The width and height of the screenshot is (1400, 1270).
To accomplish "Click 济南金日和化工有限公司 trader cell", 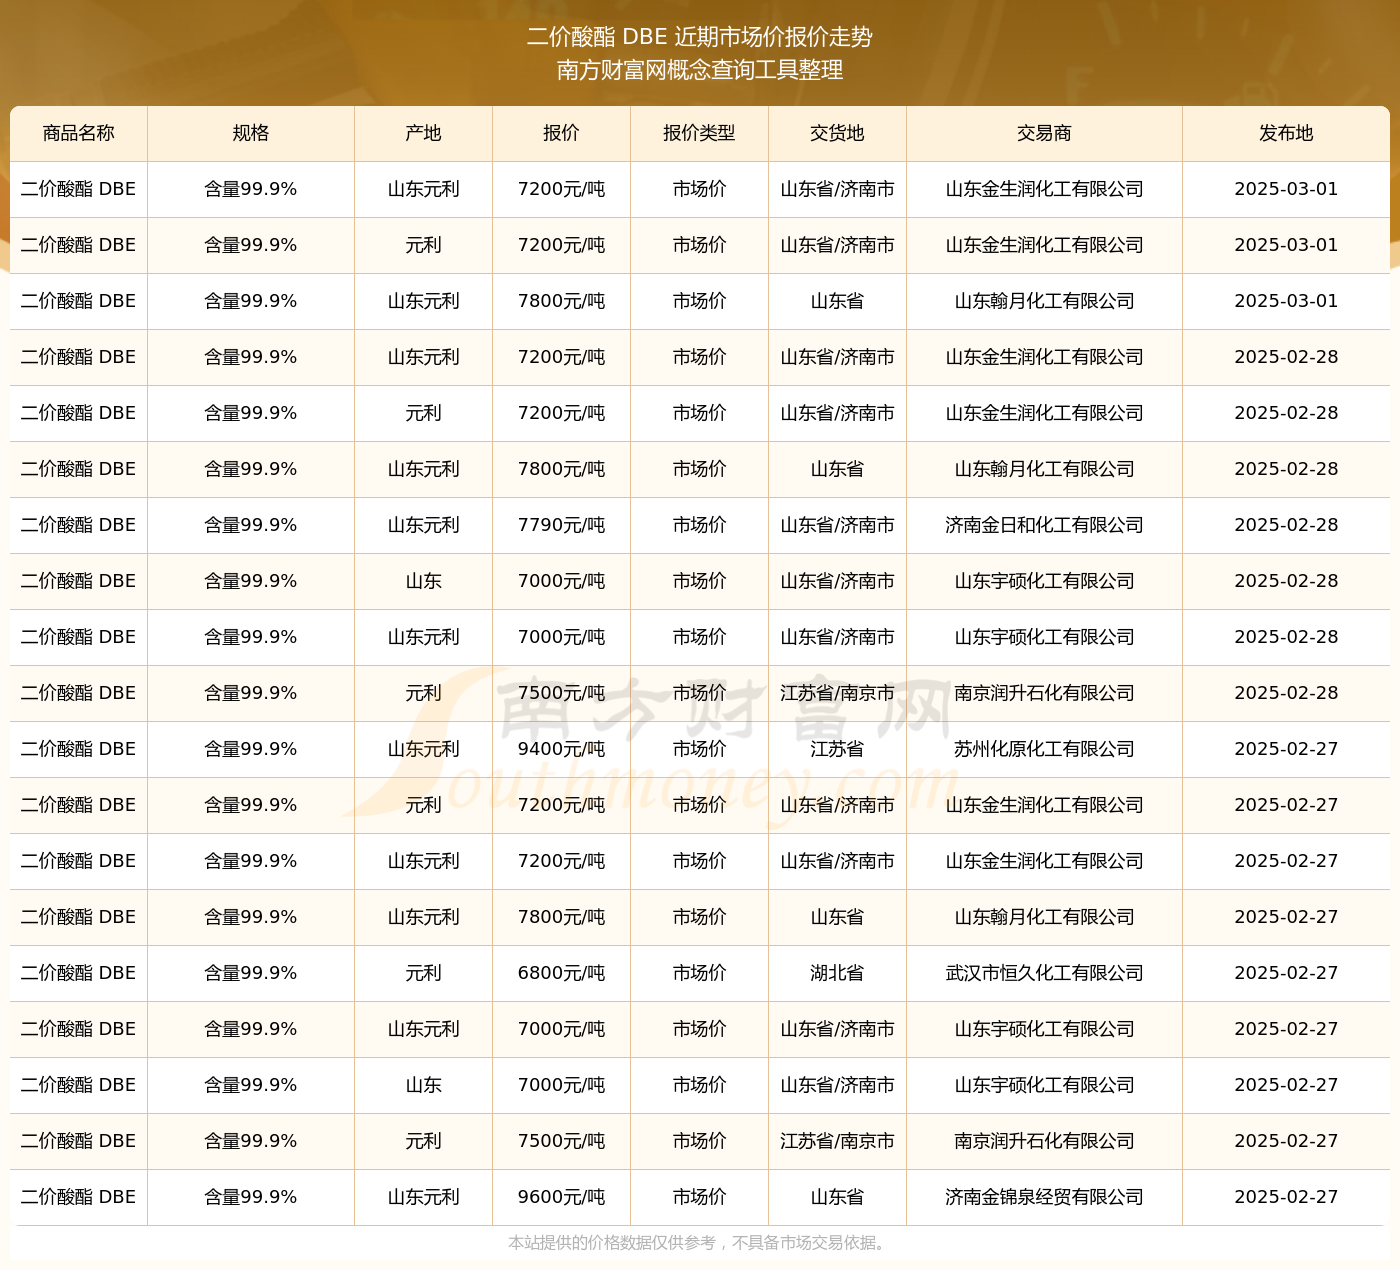I will [1044, 525].
